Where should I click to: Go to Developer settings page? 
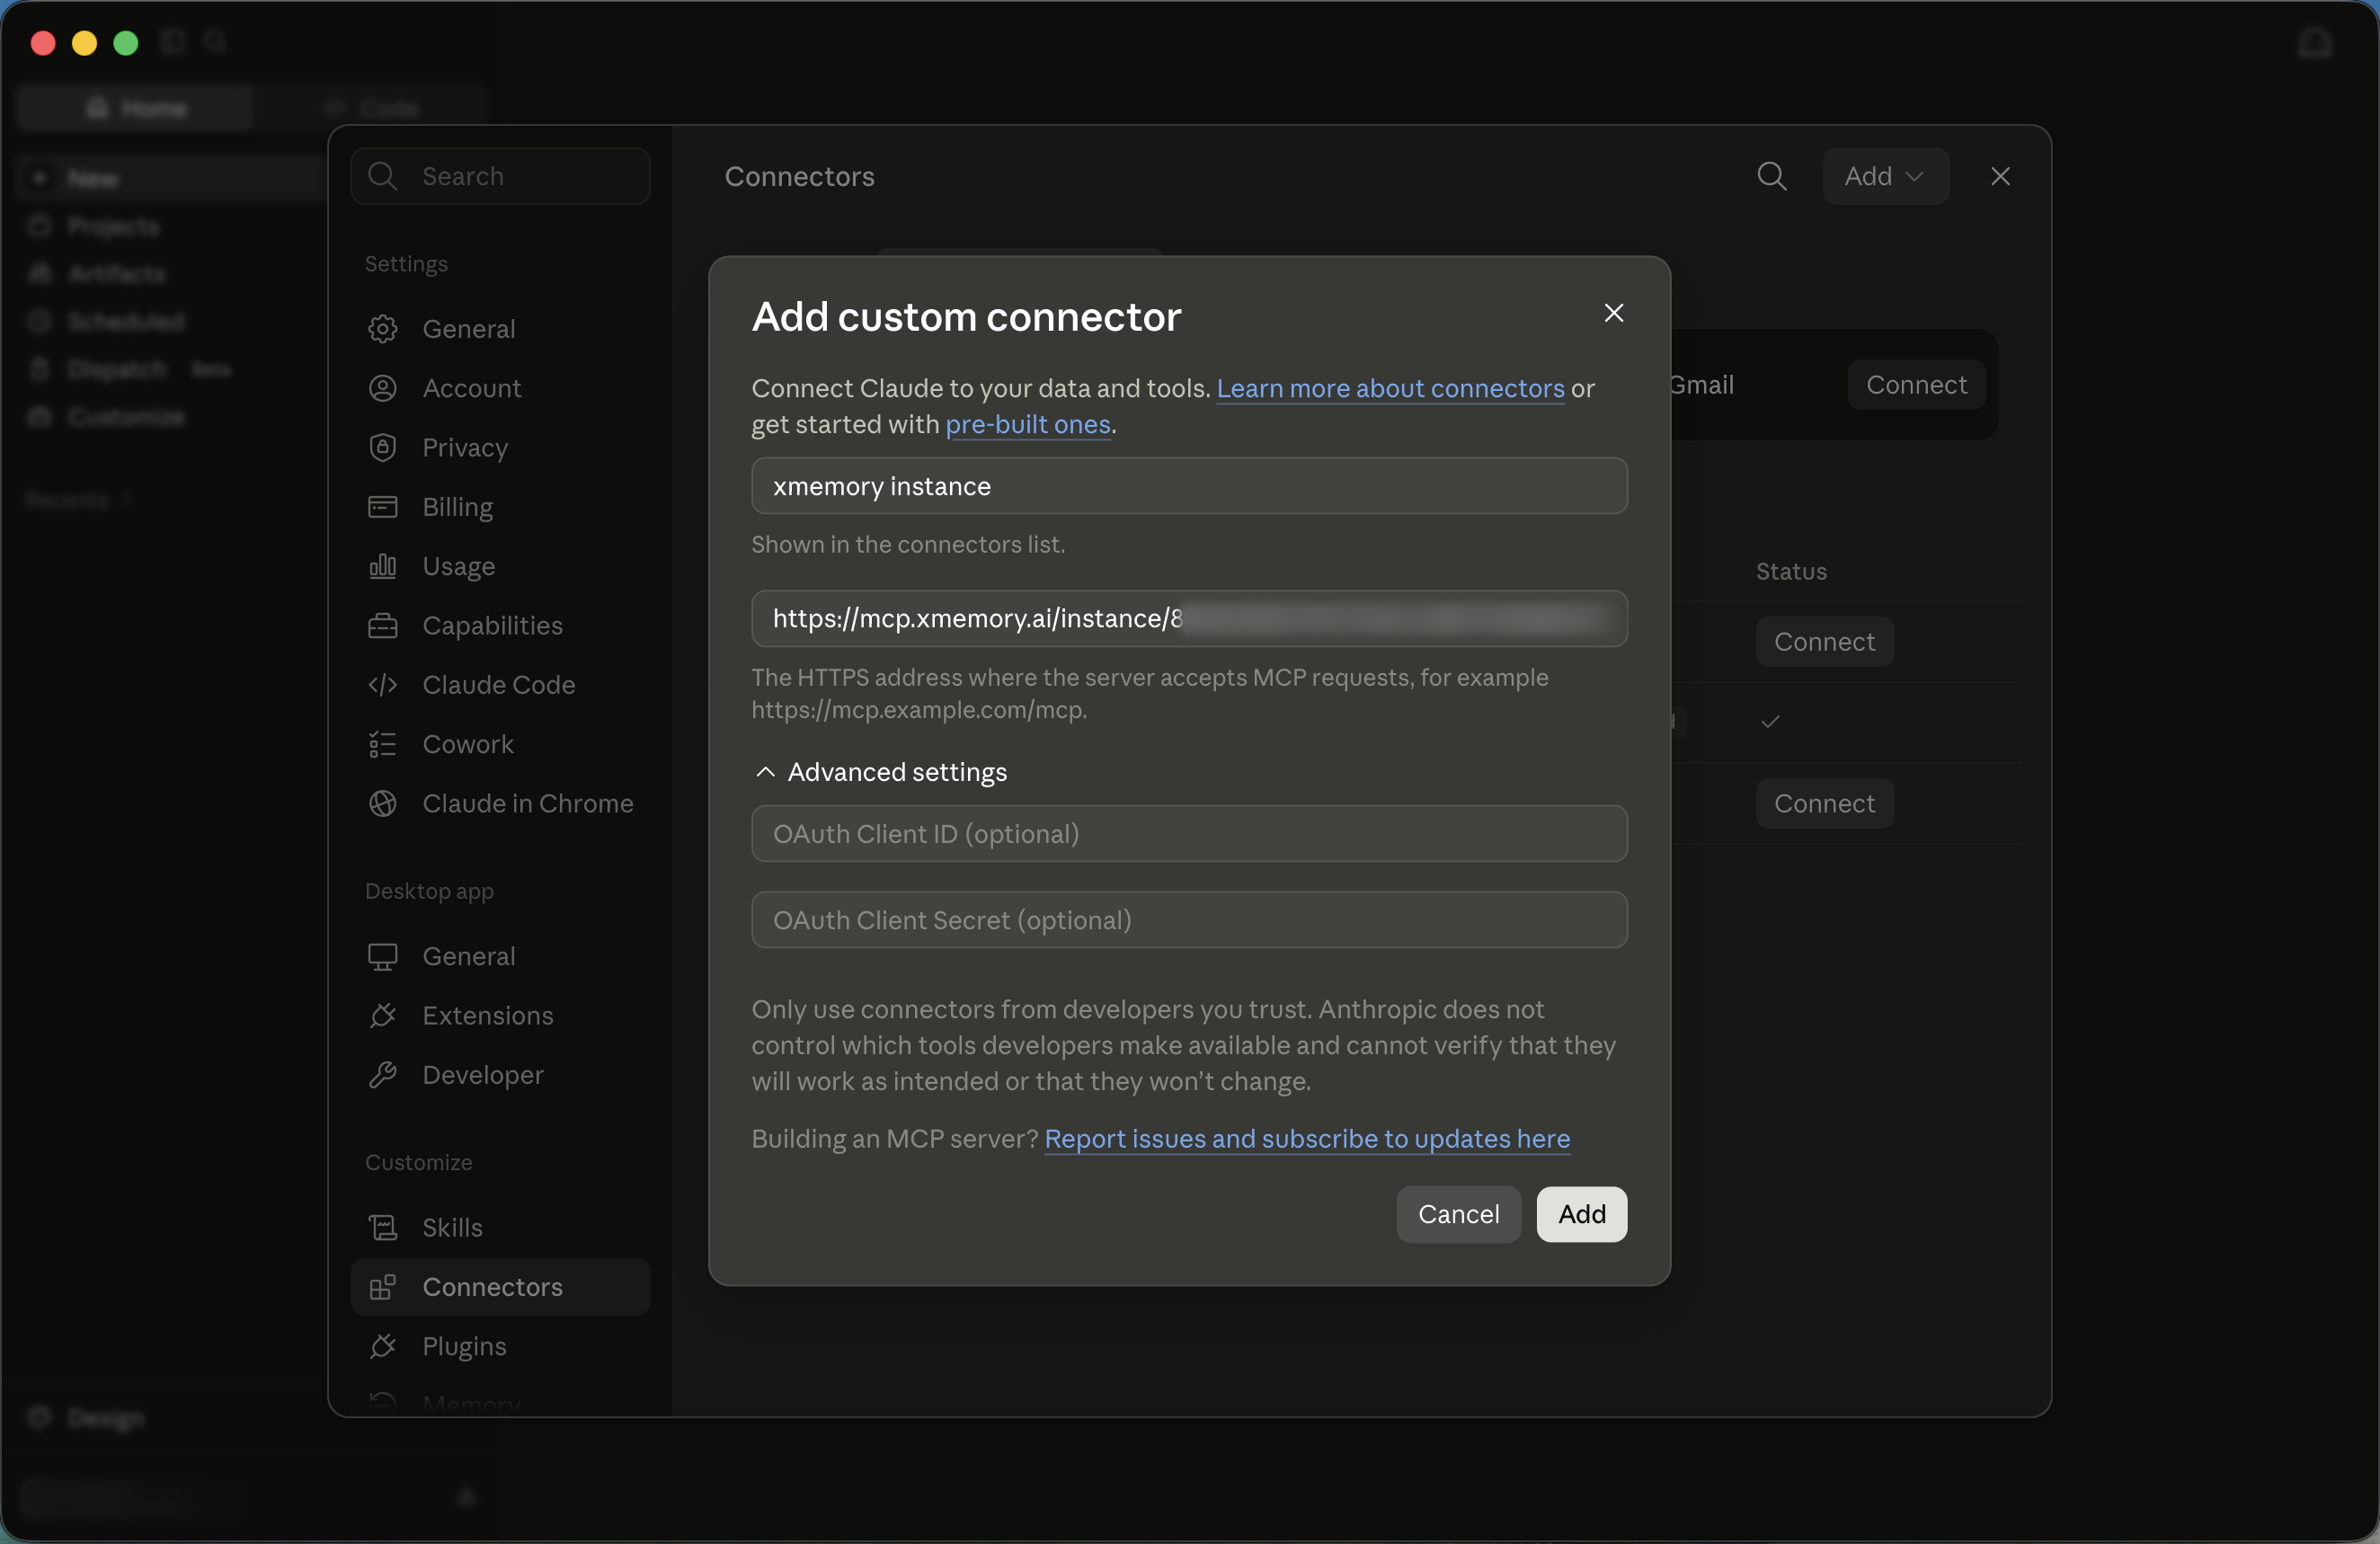(500, 1075)
